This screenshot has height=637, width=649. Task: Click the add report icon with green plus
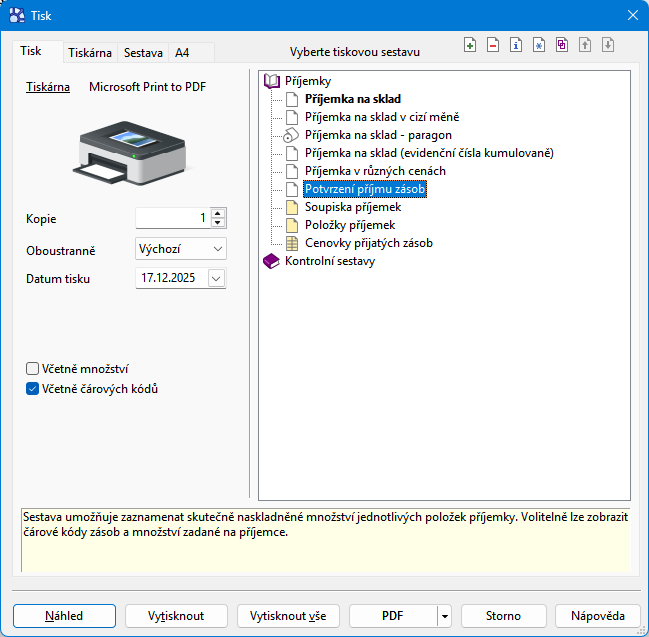471,45
